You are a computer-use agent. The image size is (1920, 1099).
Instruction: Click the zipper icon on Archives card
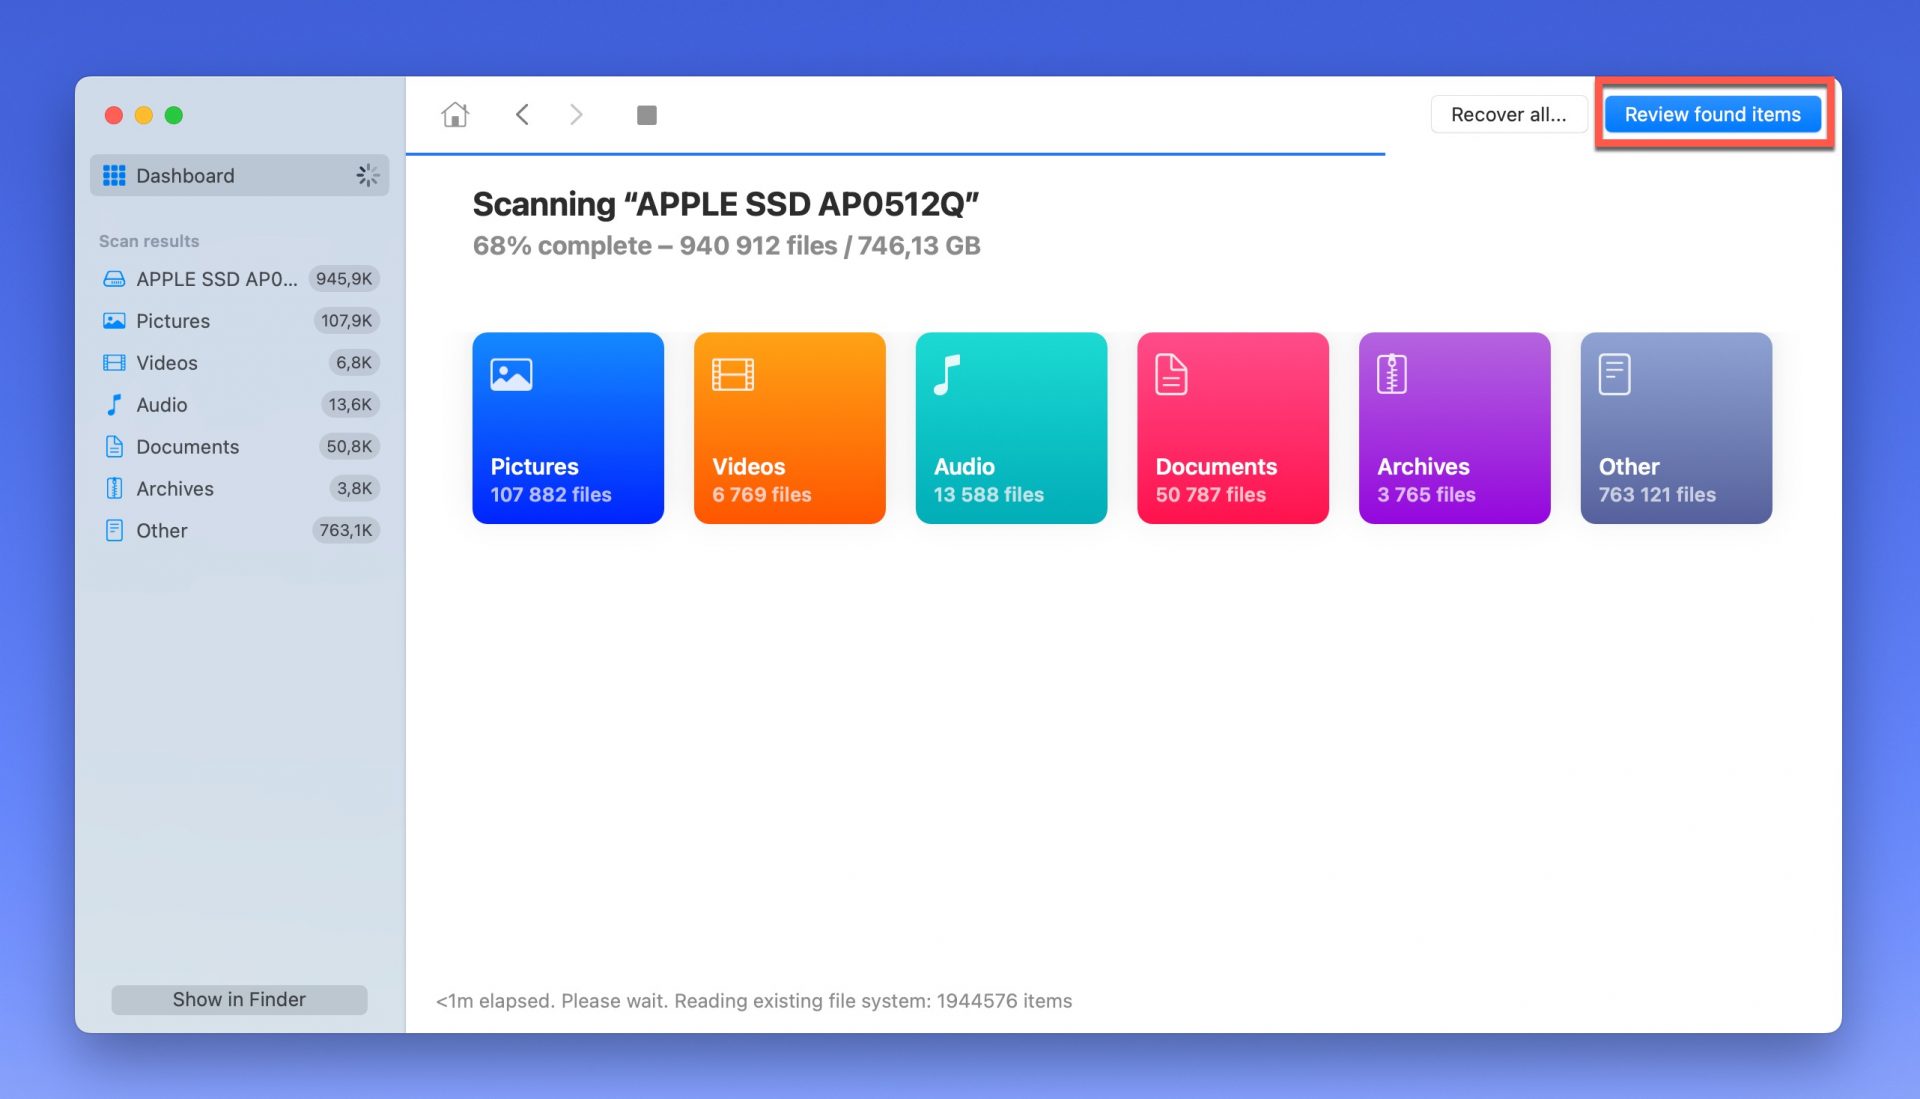1392,375
